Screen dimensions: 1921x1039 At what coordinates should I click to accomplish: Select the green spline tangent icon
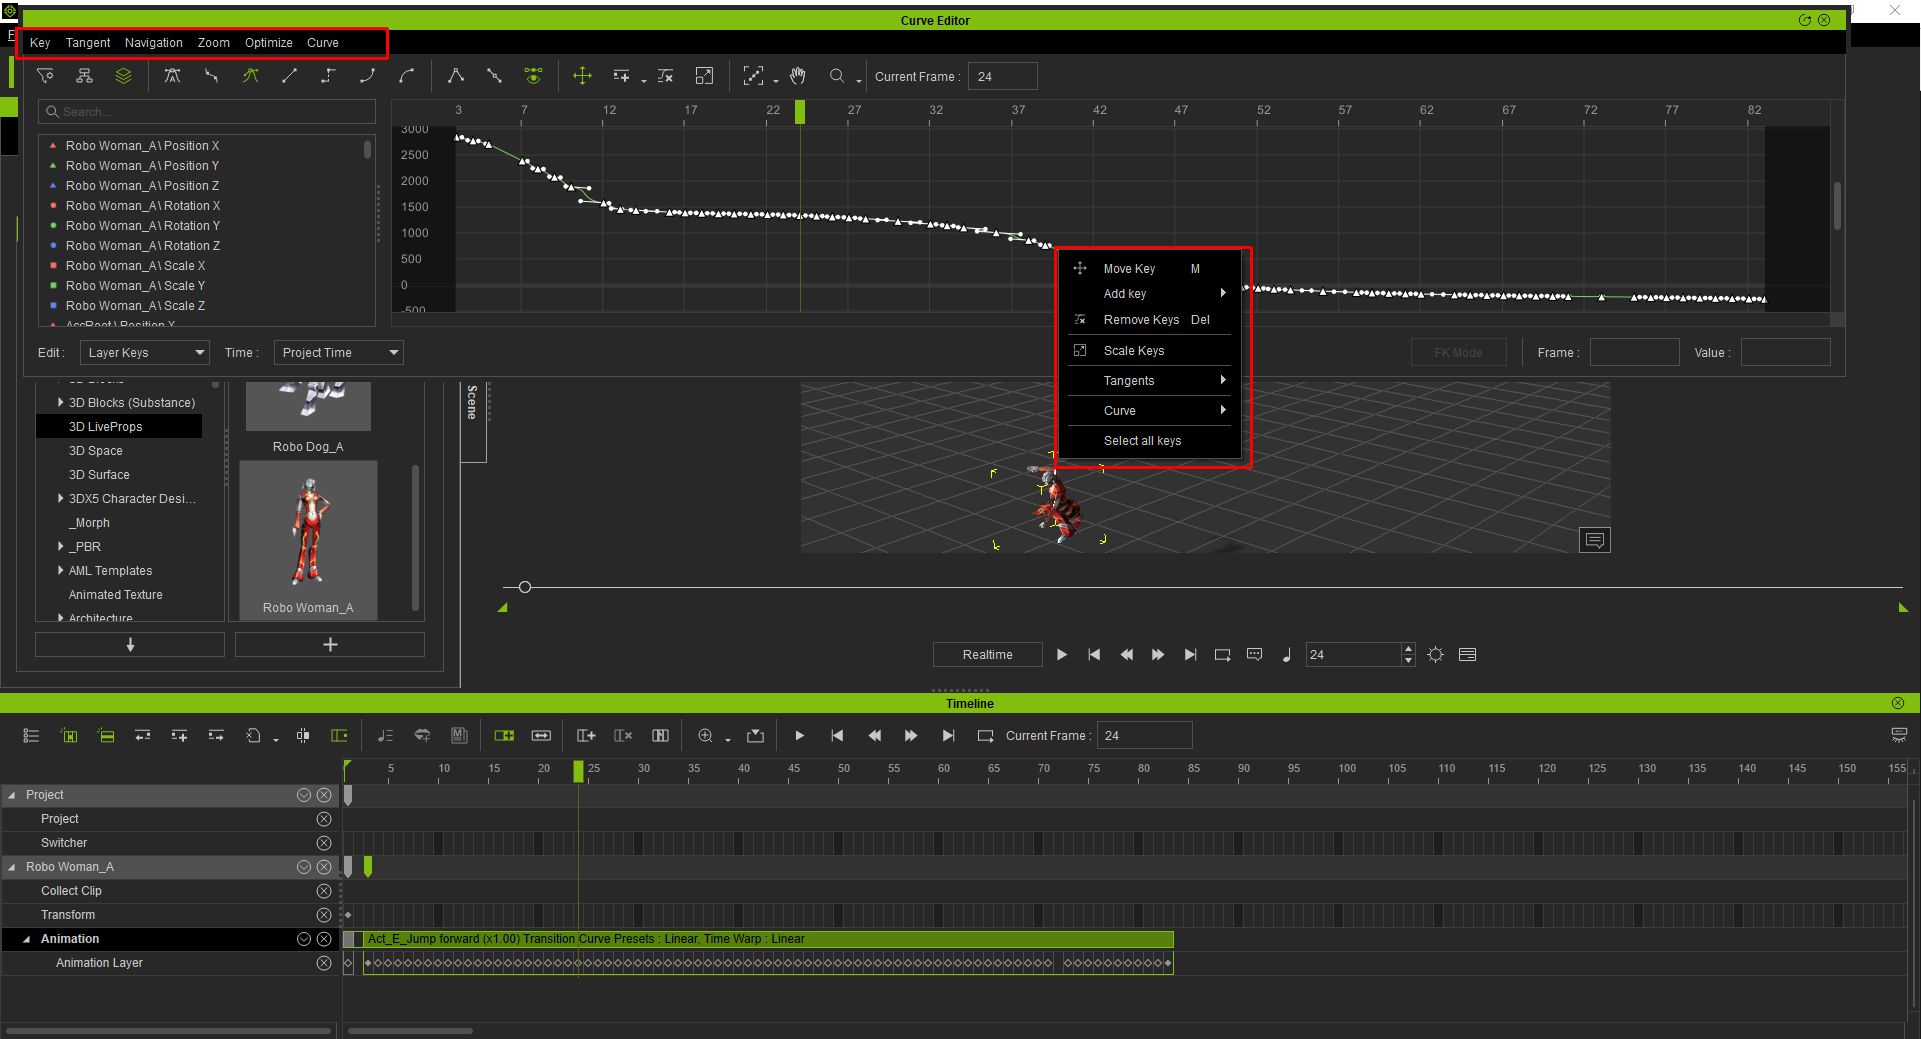pyautogui.click(x=250, y=76)
